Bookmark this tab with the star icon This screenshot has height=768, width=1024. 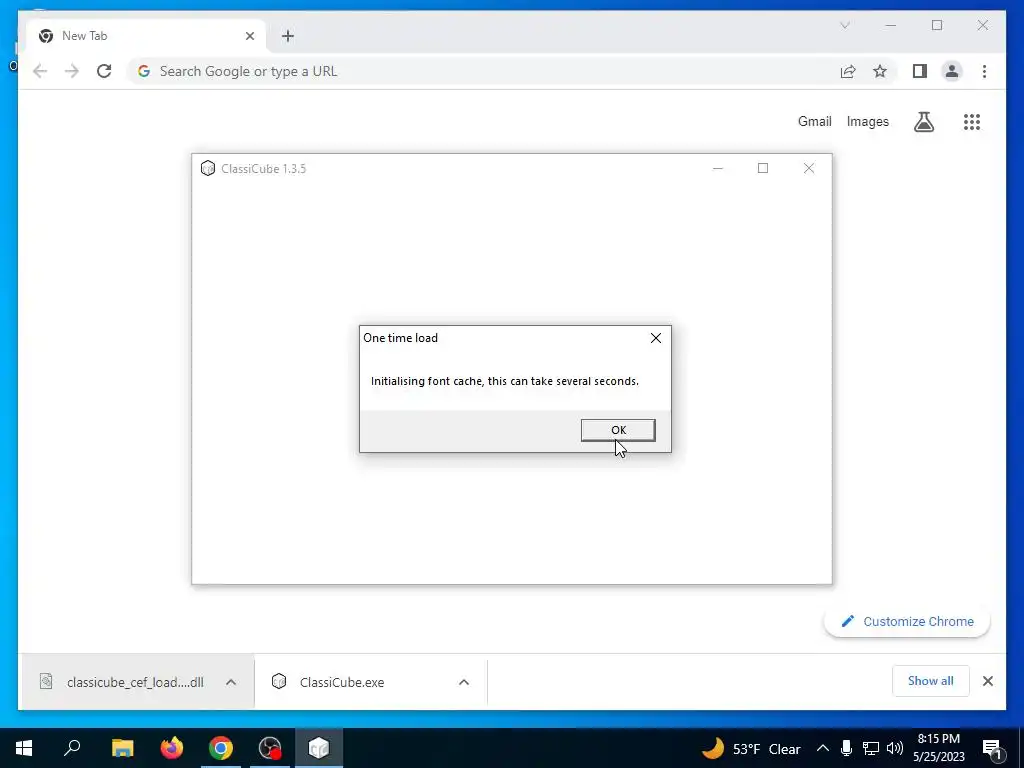(x=880, y=71)
